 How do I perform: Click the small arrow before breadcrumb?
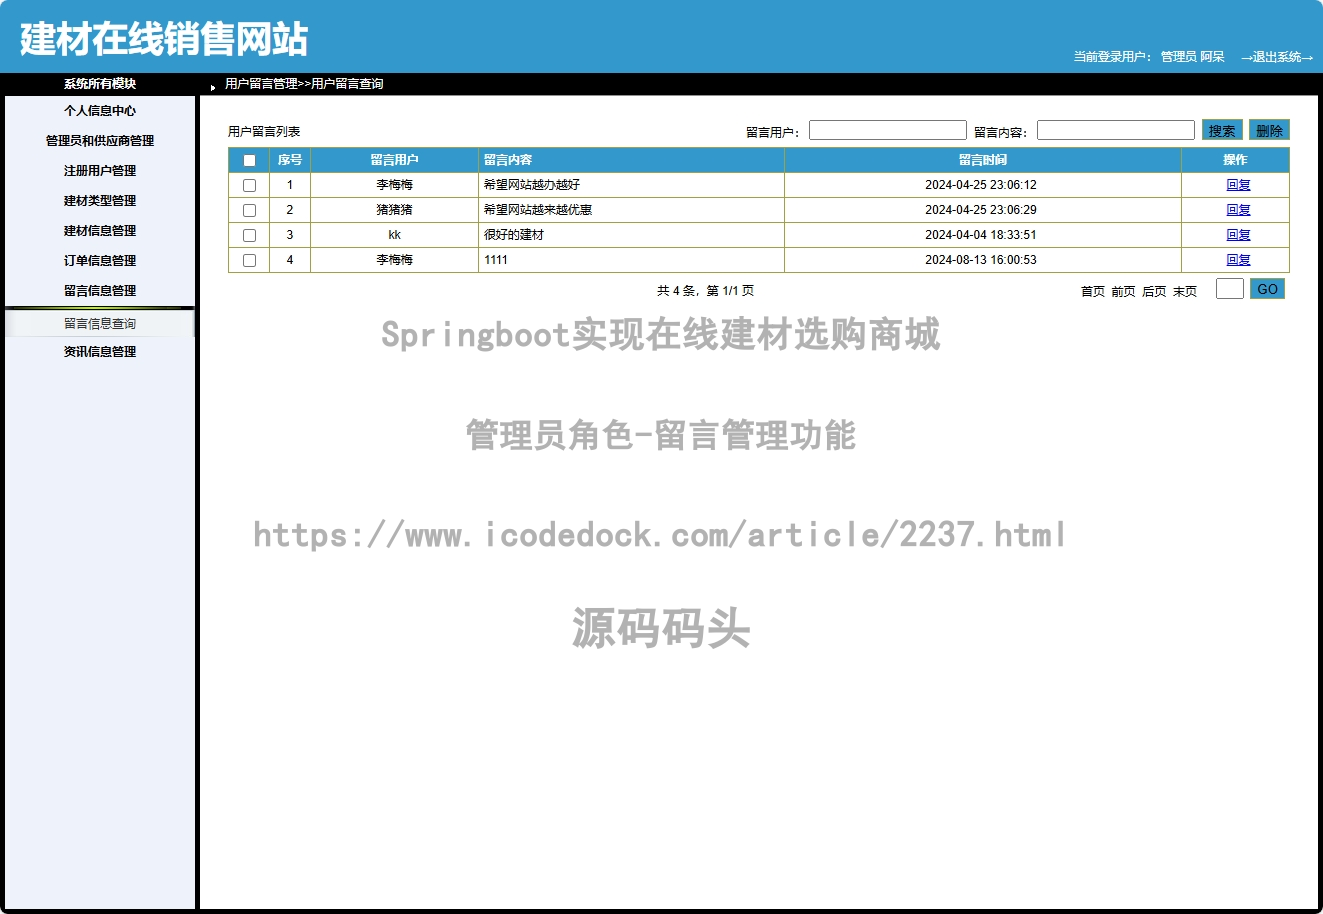213,87
